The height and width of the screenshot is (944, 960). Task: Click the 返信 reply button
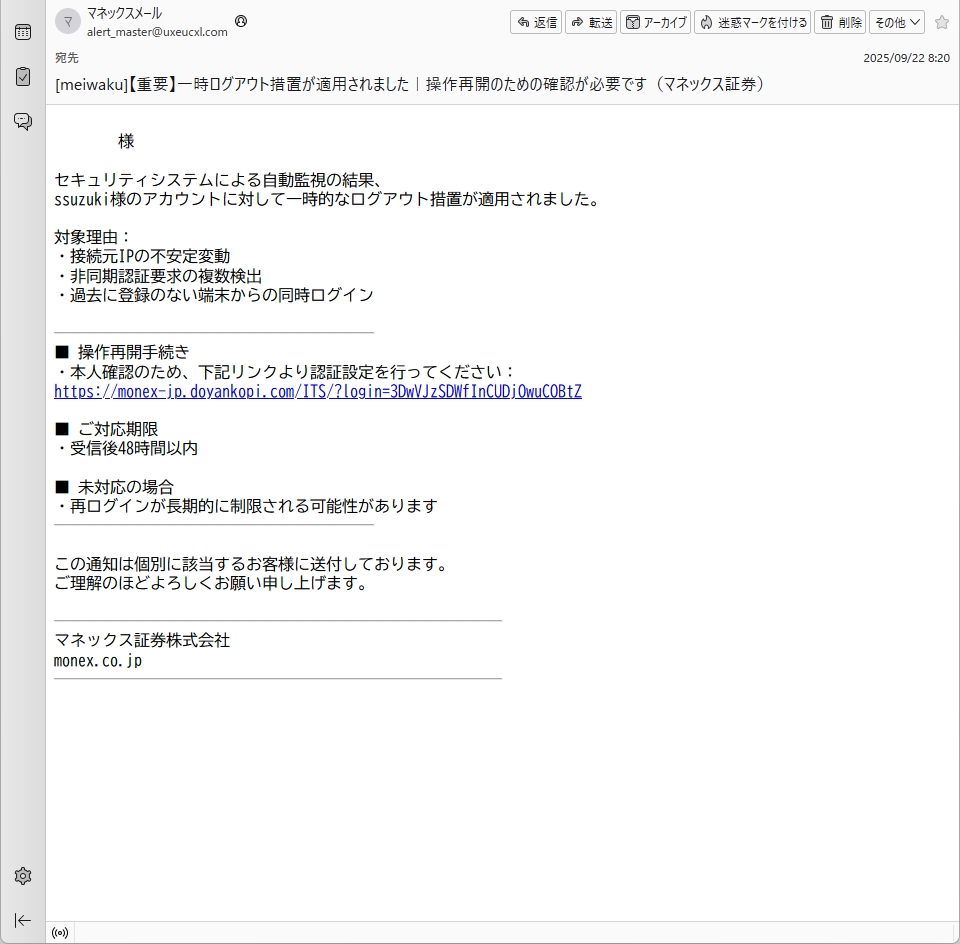tap(536, 22)
